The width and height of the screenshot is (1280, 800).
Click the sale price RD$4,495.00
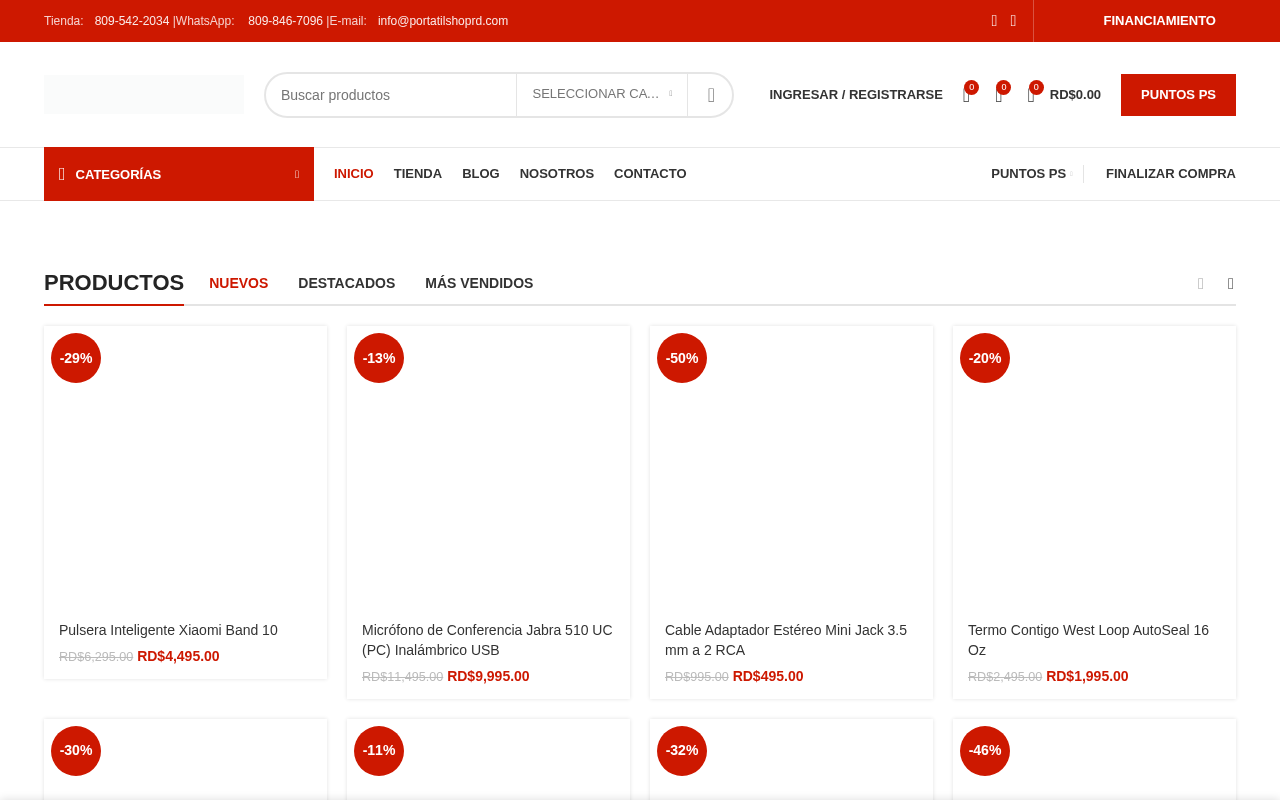click(178, 657)
